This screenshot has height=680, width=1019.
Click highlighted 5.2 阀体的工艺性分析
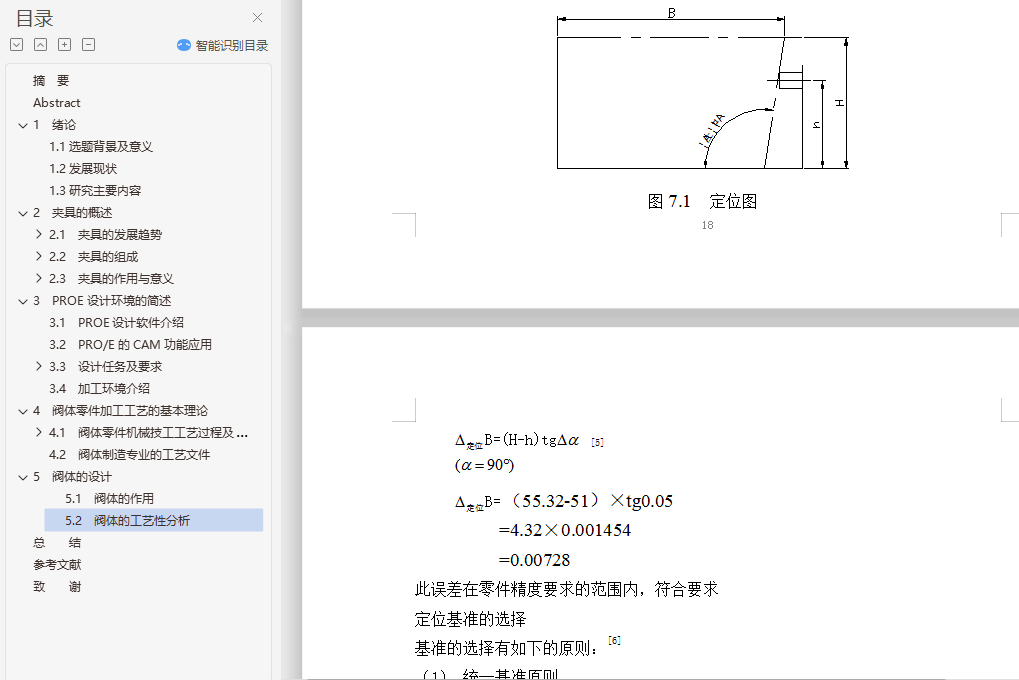pyautogui.click(x=153, y=520)
